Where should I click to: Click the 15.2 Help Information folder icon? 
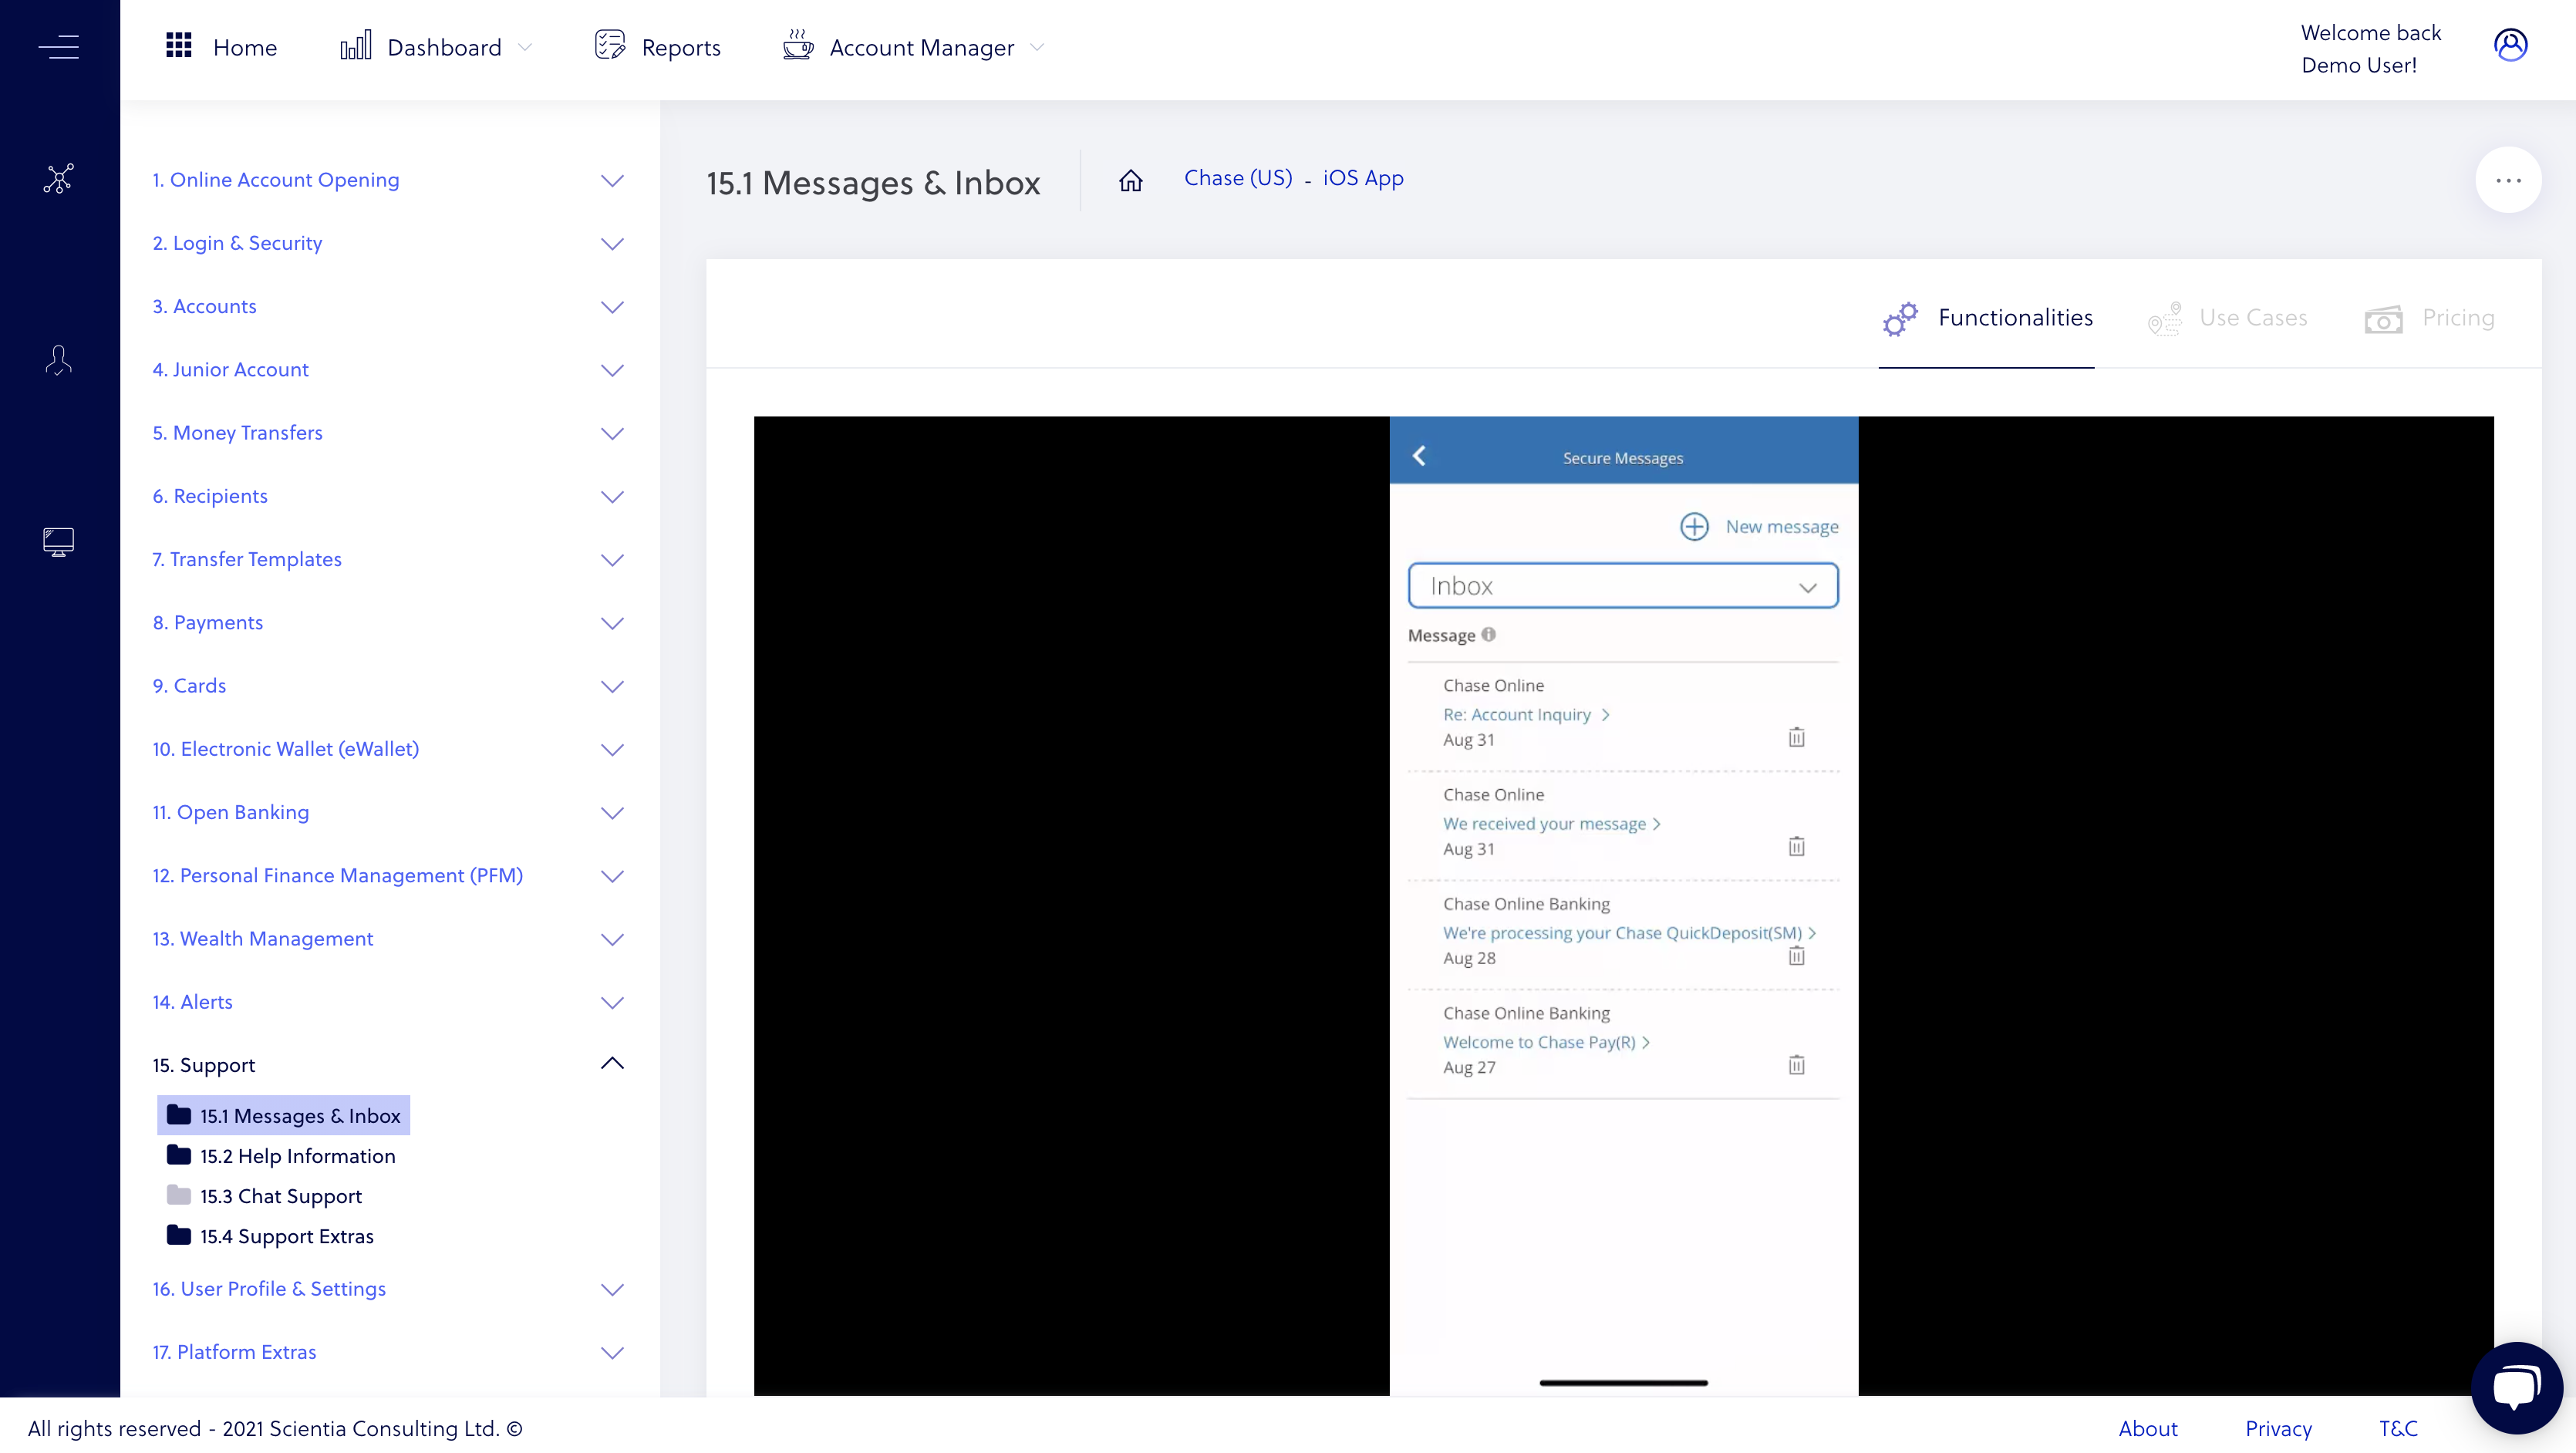click(179, 1155)
